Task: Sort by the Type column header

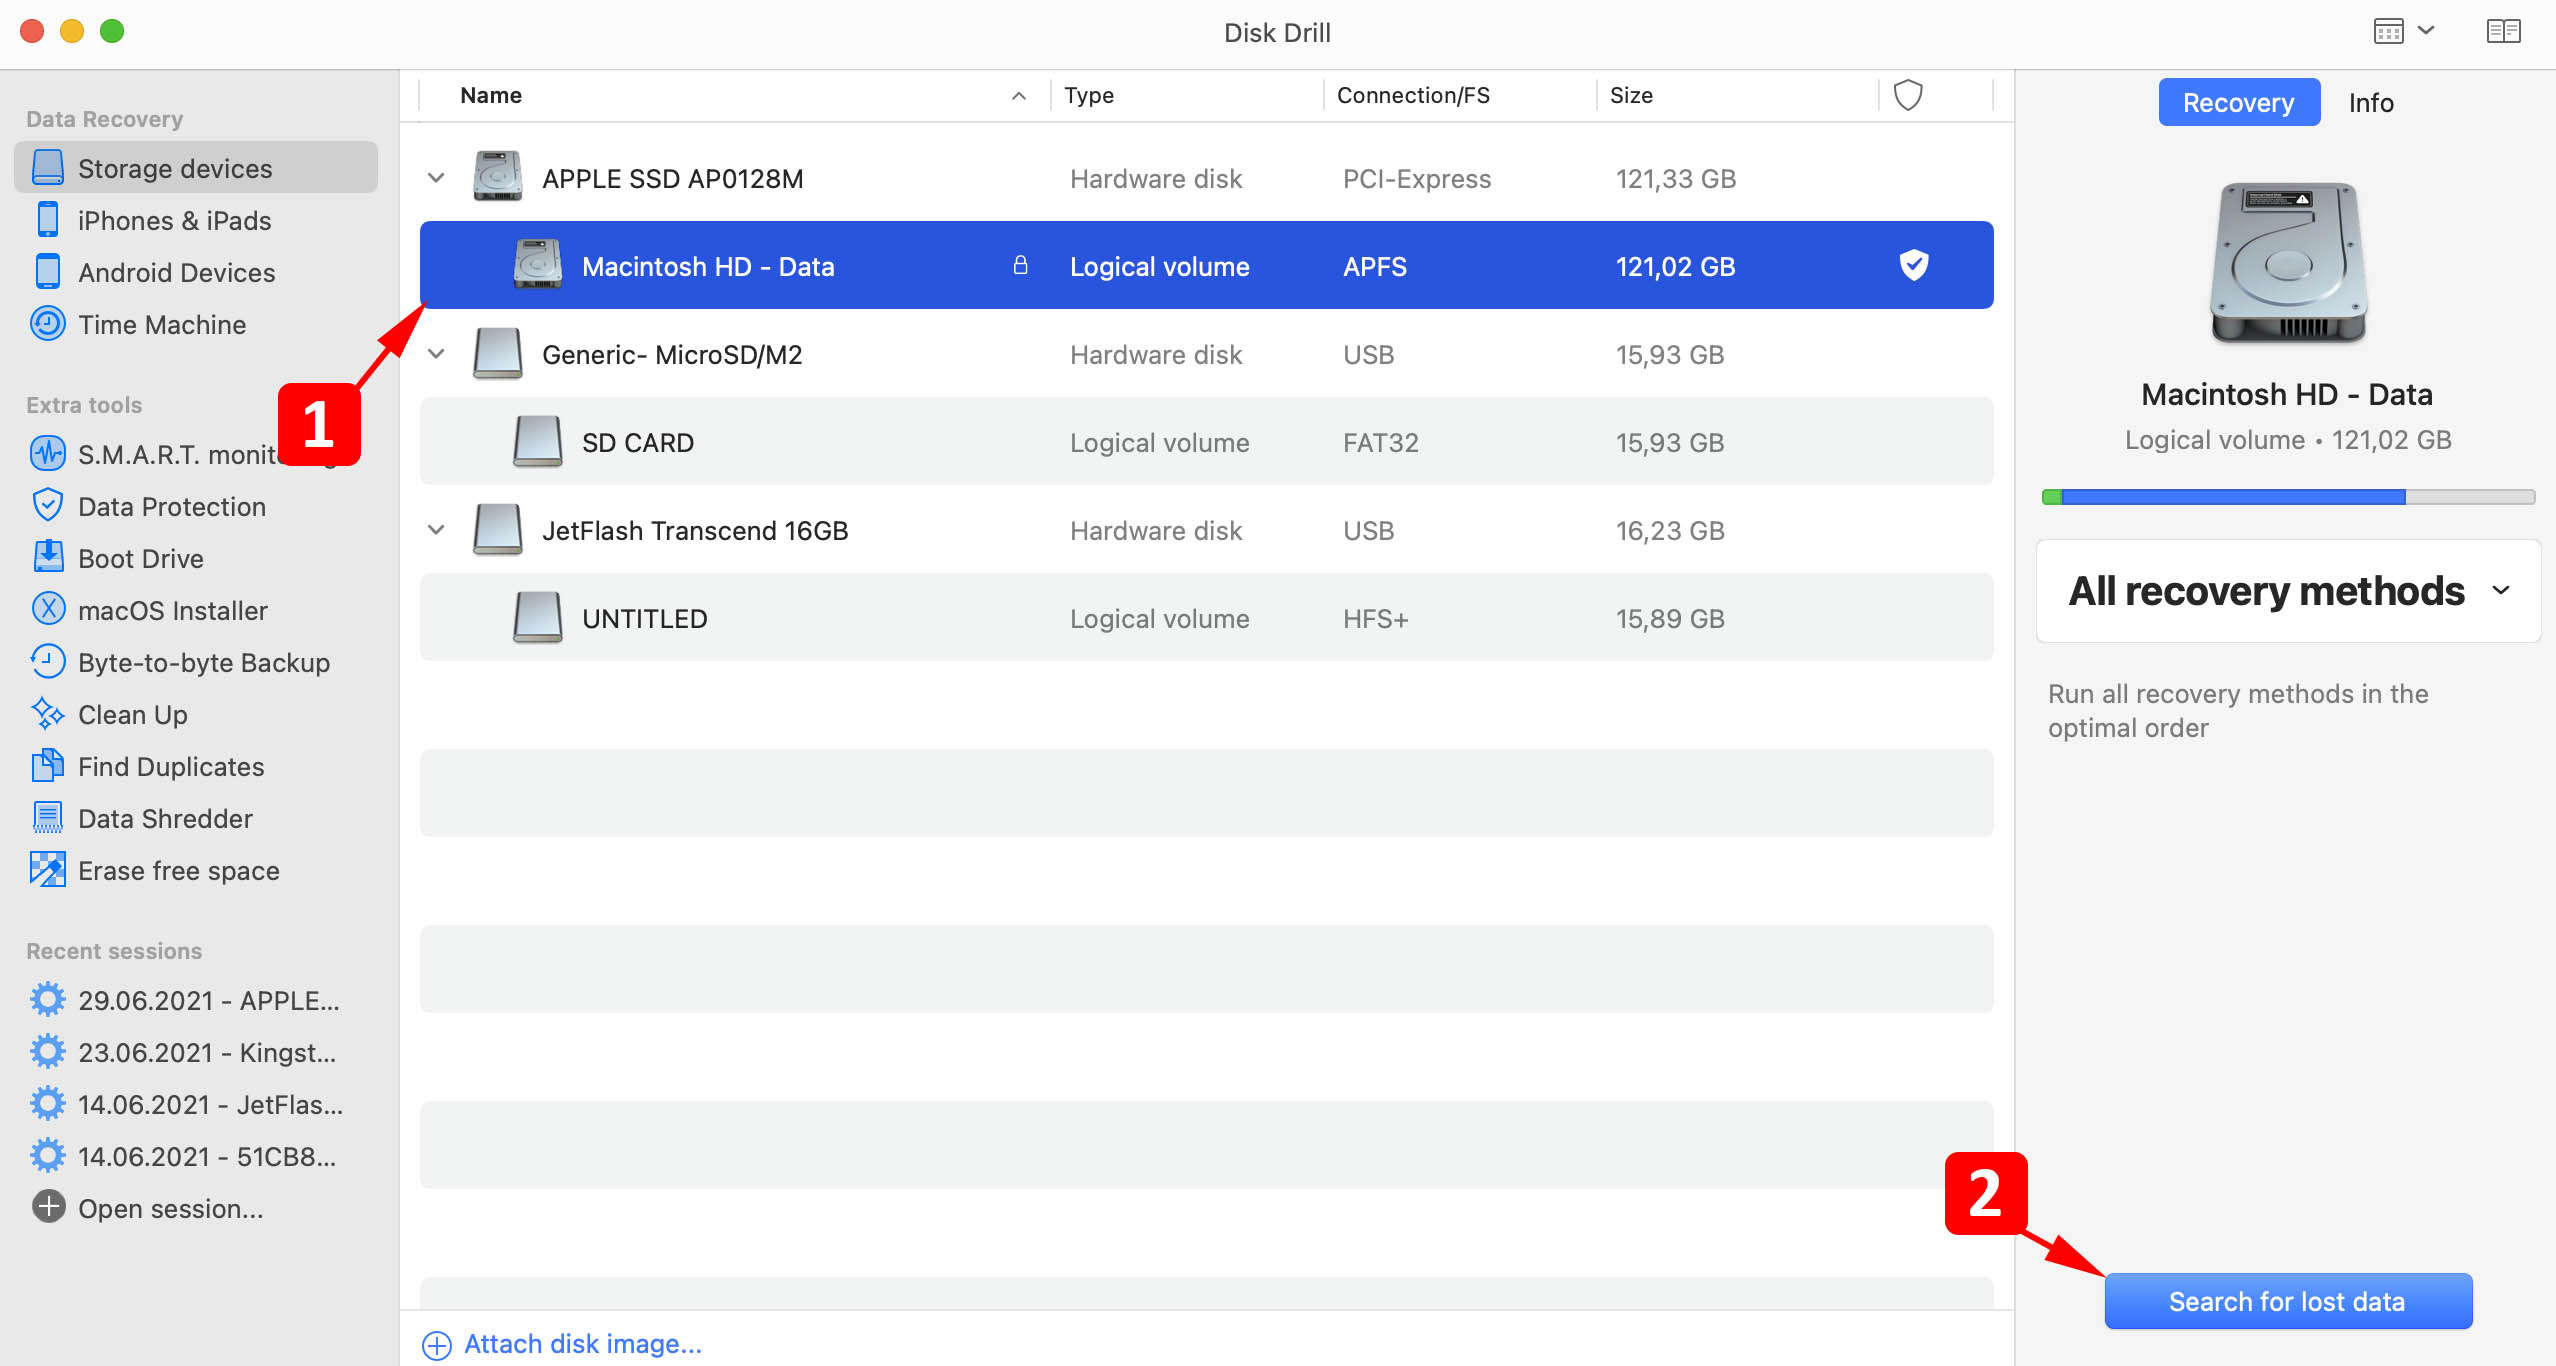Action: 1187,95
